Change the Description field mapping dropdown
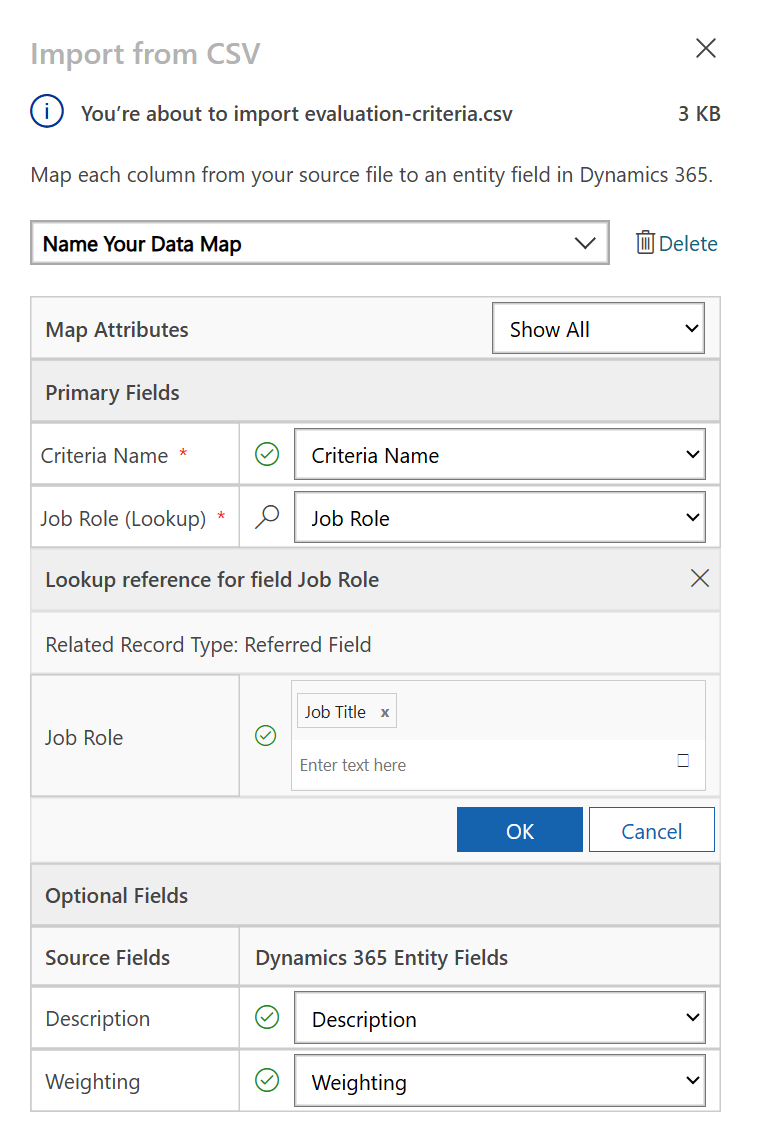The image size is (760, 1135). (499, 1019)
